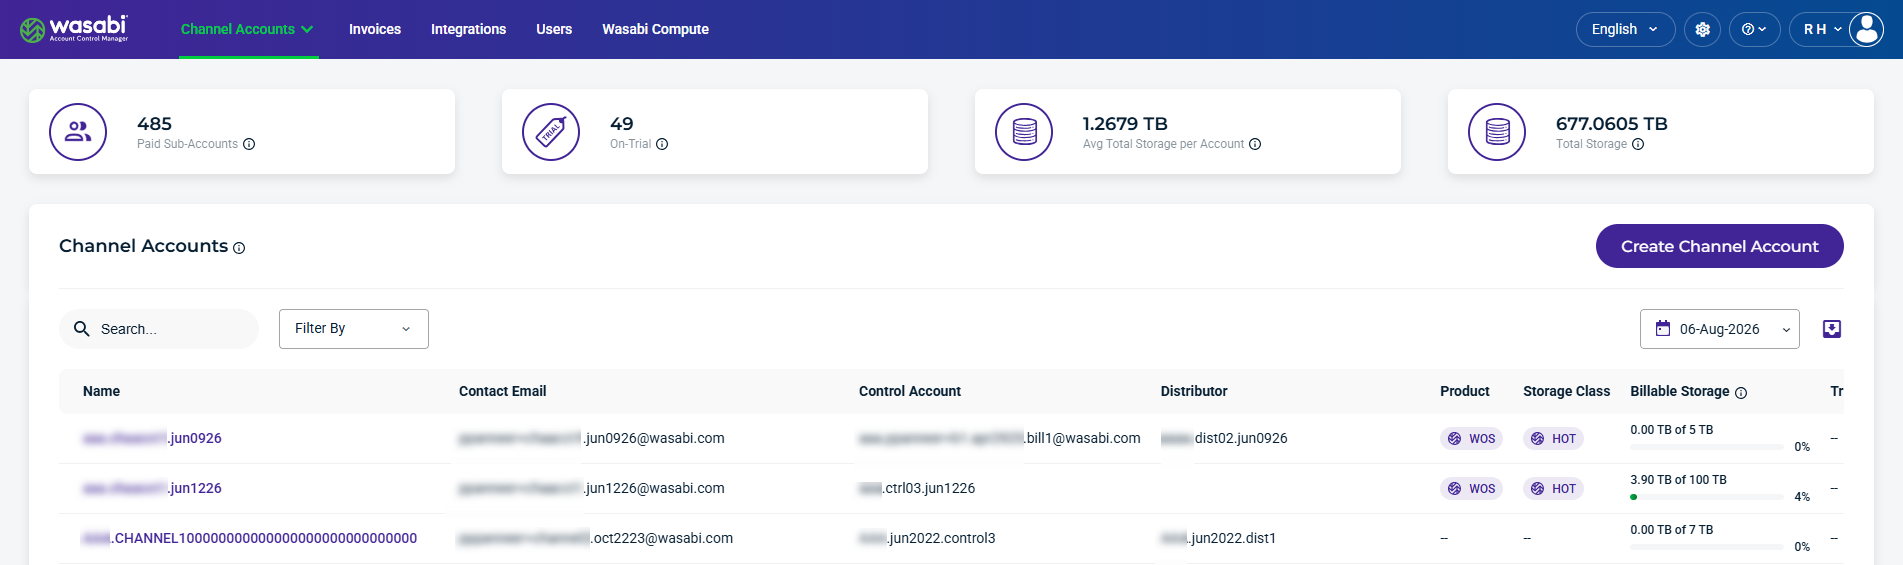The image size is (1903, 565).
Task: Click the Avg Total Storage database icon
Action: (x=1024, y=132)
